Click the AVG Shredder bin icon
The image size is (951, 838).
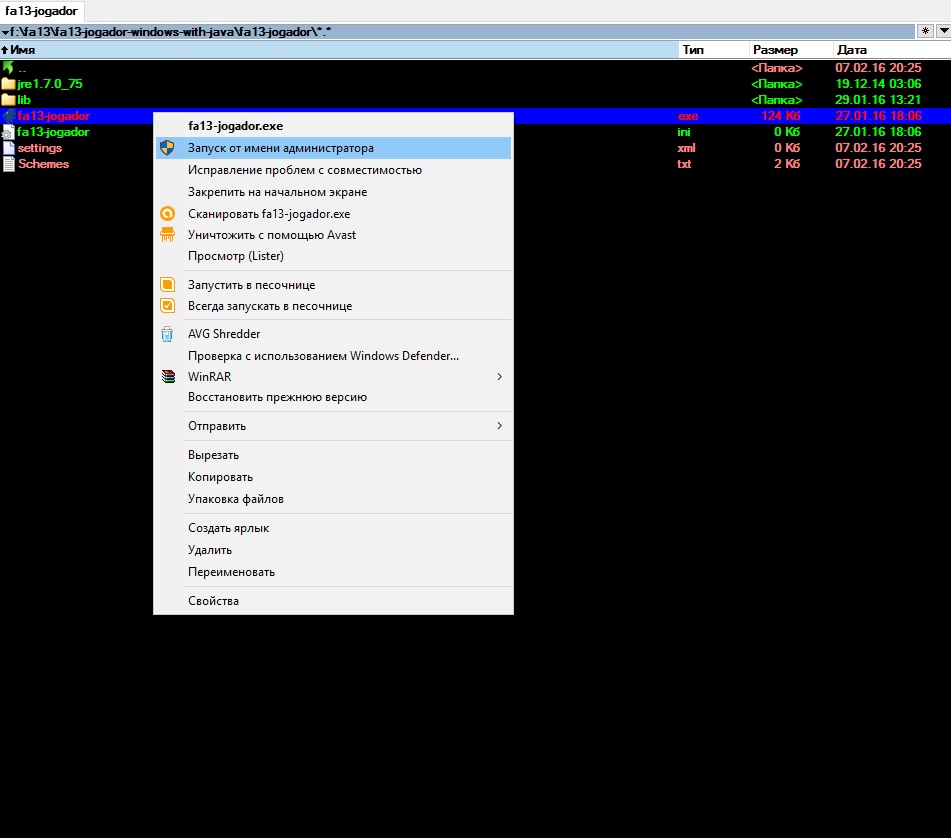click(x=167, y=334)
